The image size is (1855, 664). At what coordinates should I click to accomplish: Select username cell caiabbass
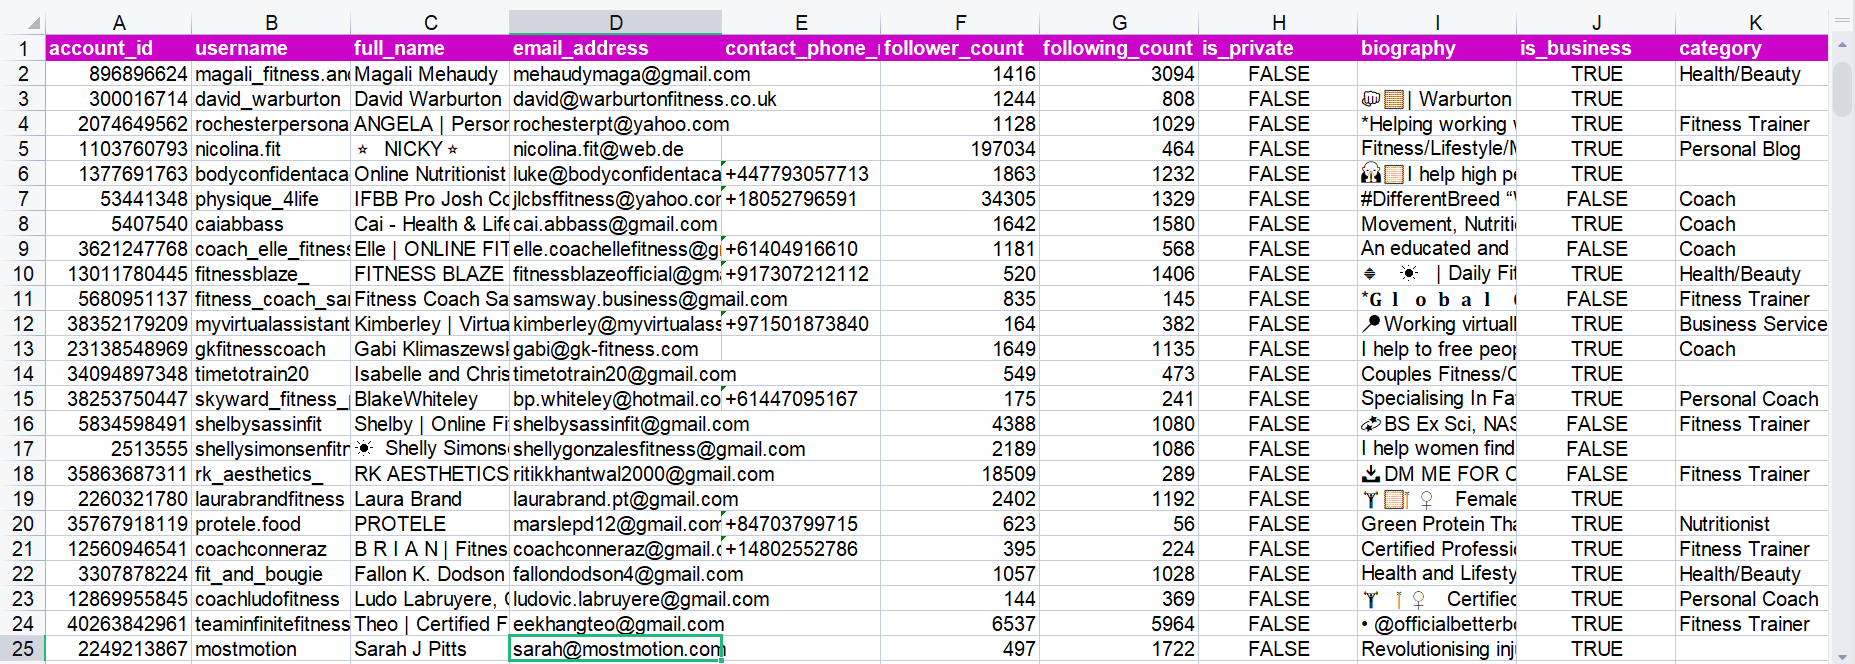(271, 224)
